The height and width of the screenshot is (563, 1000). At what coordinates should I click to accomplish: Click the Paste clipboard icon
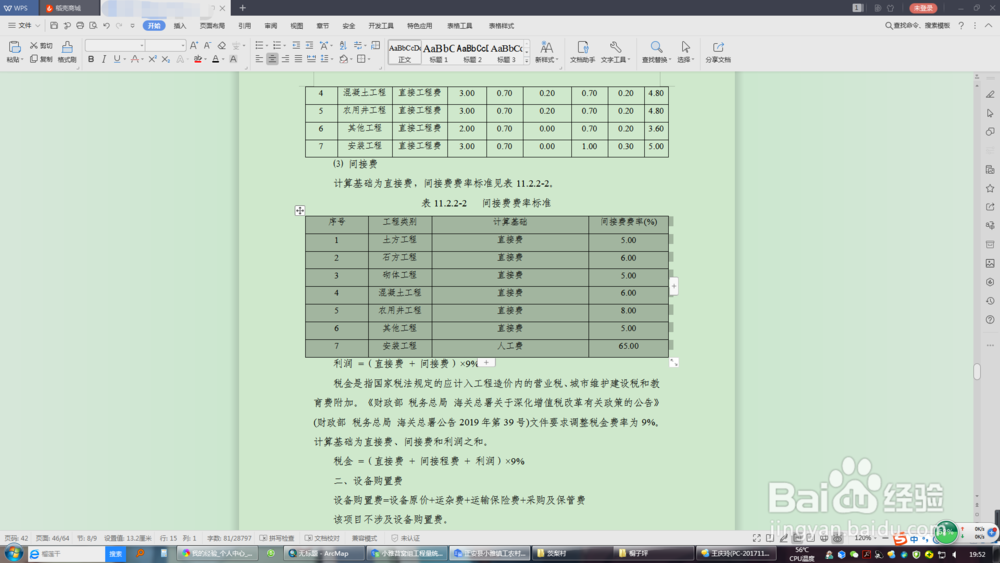[14, 47]
